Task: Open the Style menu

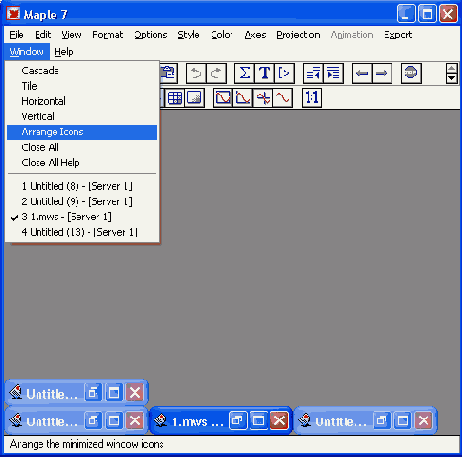Action: click(188, 35)
